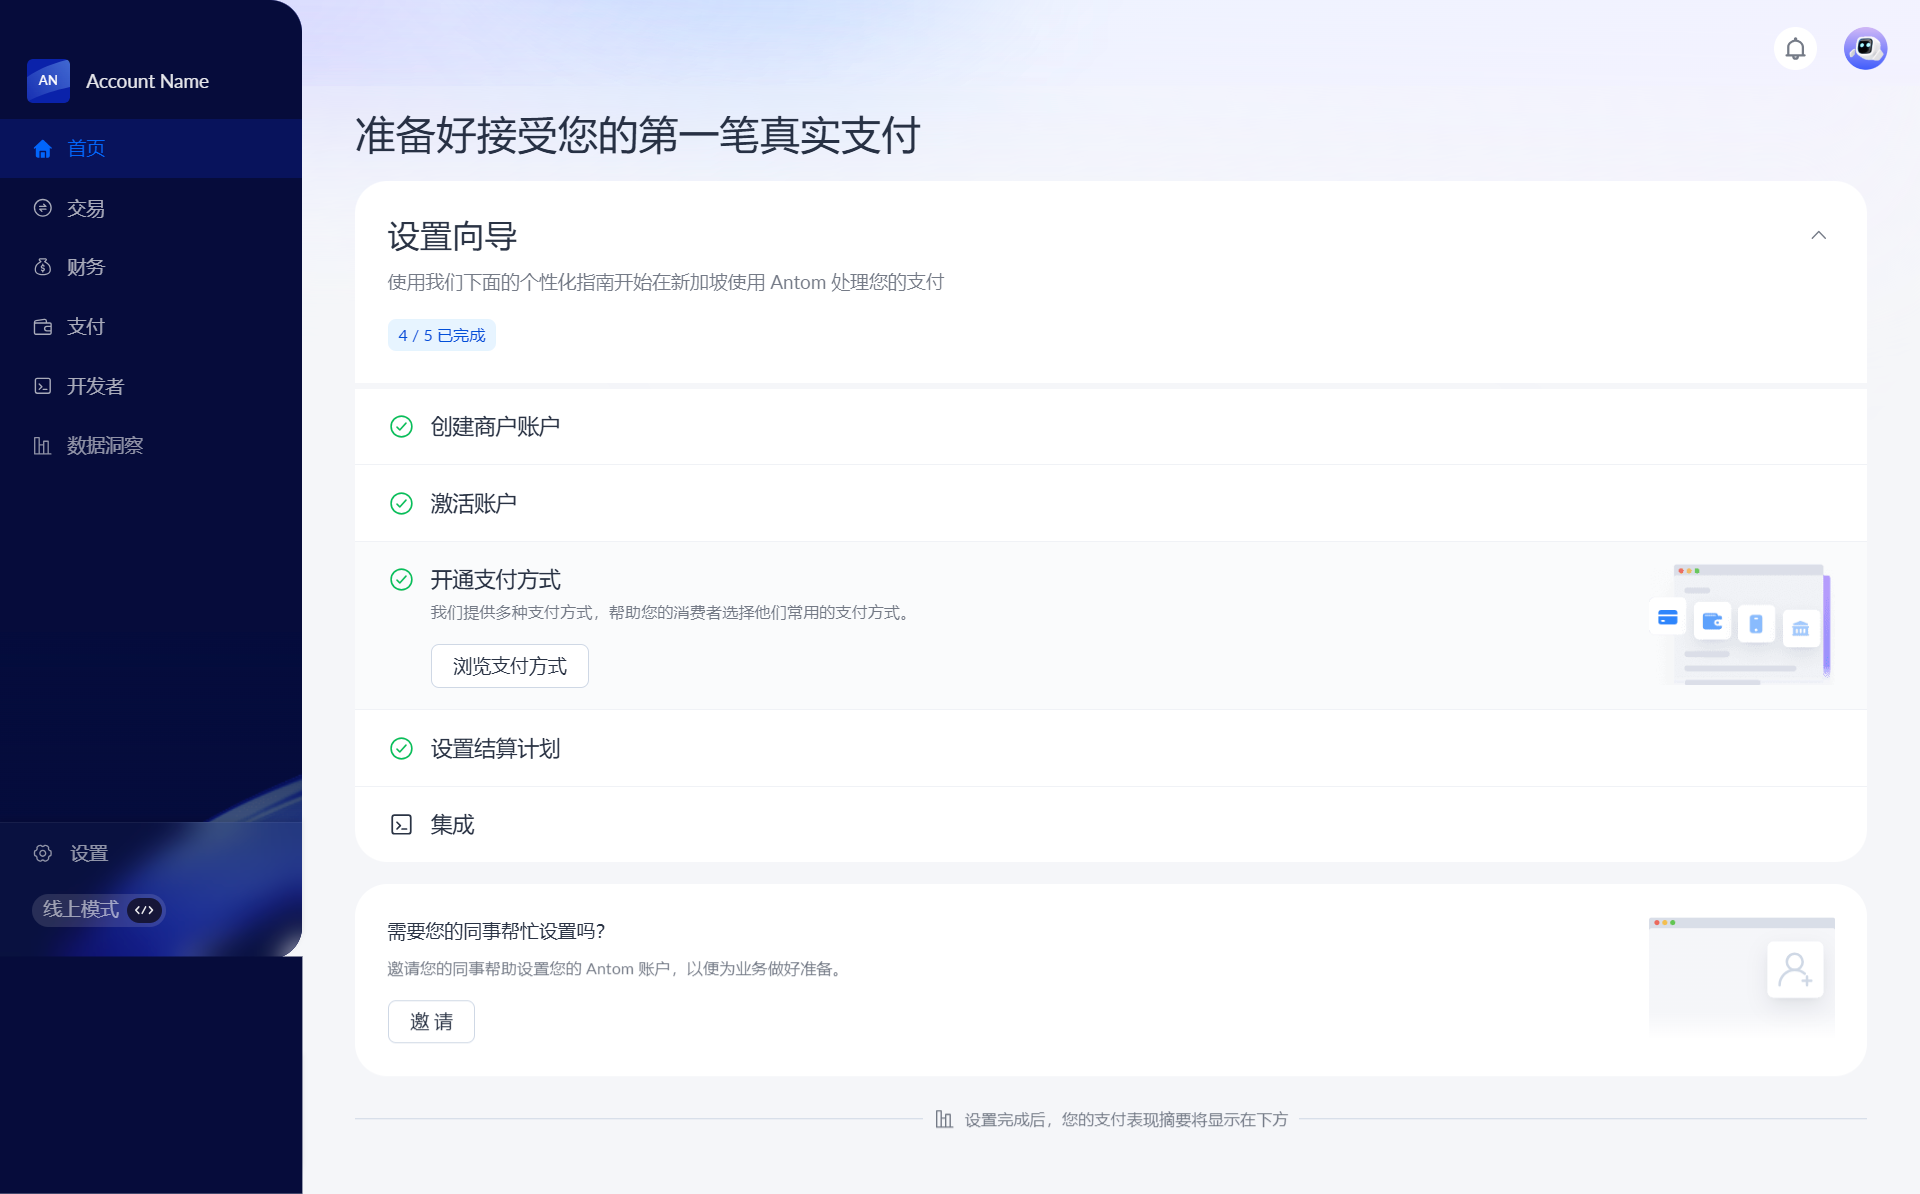Toggle the 线上模式 code switch
The height and width of the screenshot is (1194, 1920).
pyautogui.click(x=144, y=910)
